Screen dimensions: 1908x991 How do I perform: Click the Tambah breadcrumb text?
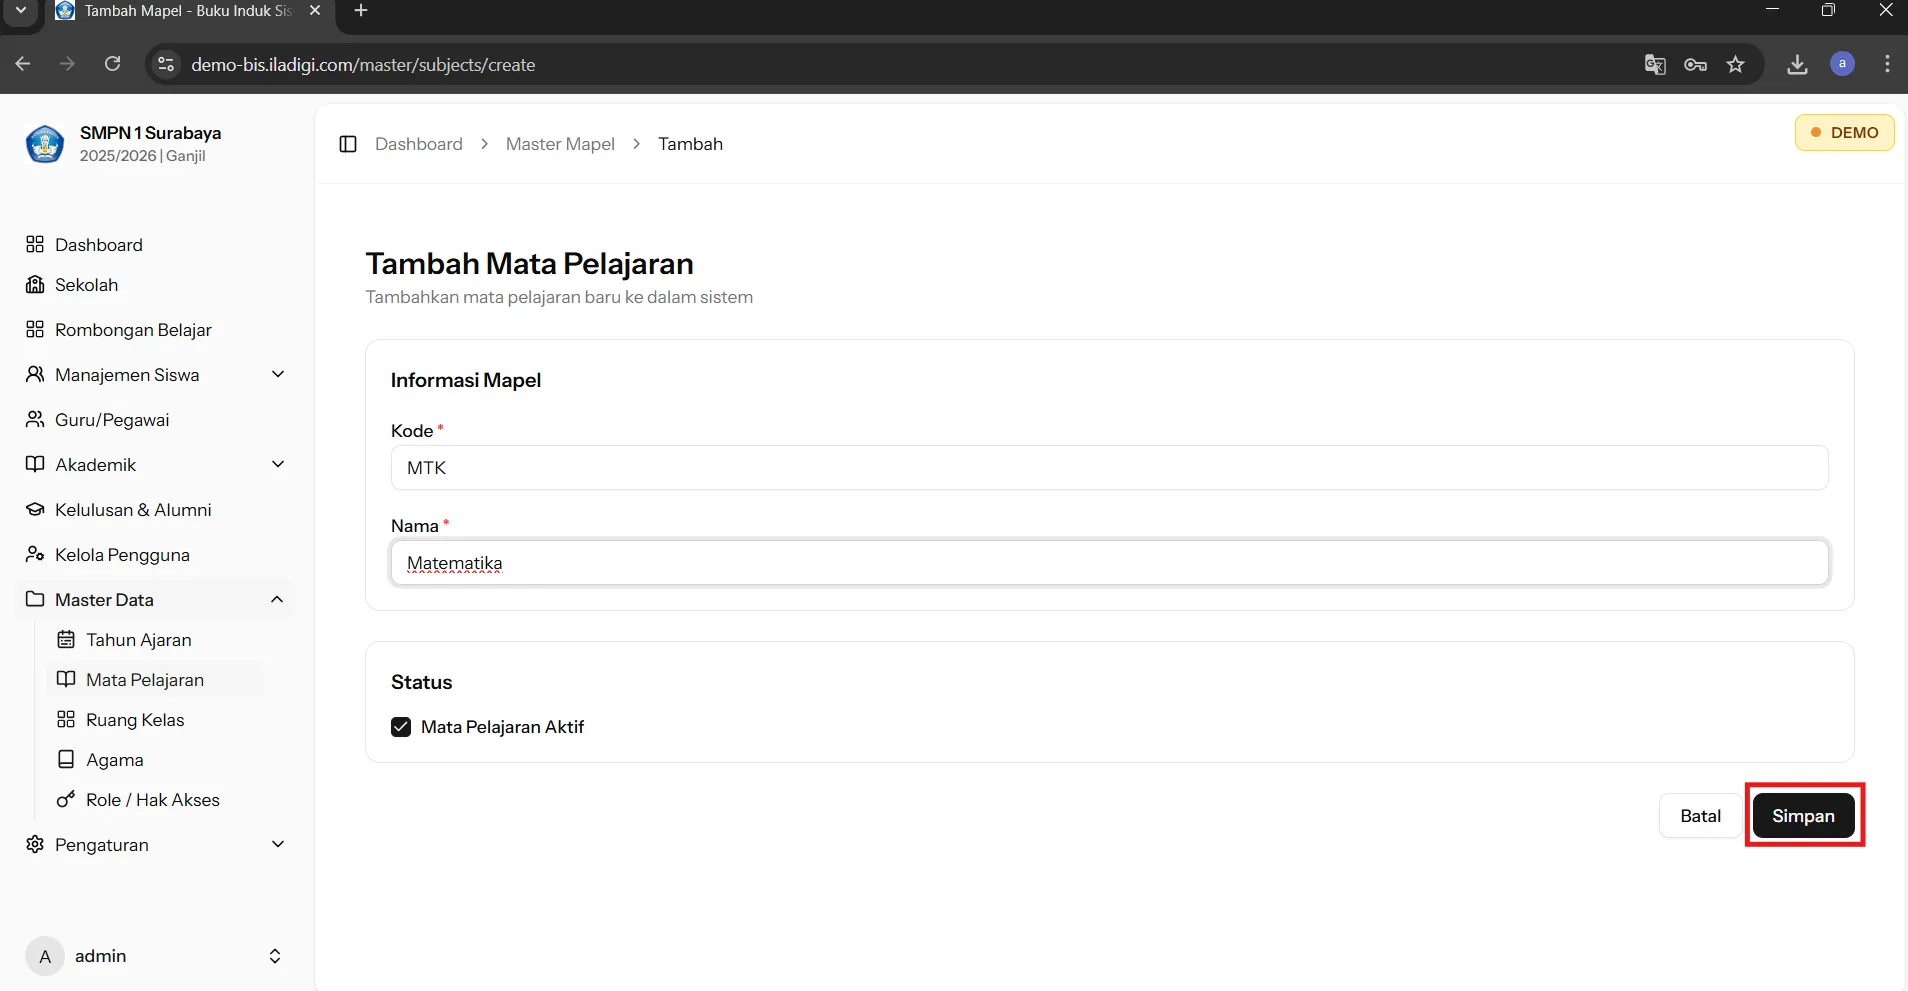click(690, 144)
